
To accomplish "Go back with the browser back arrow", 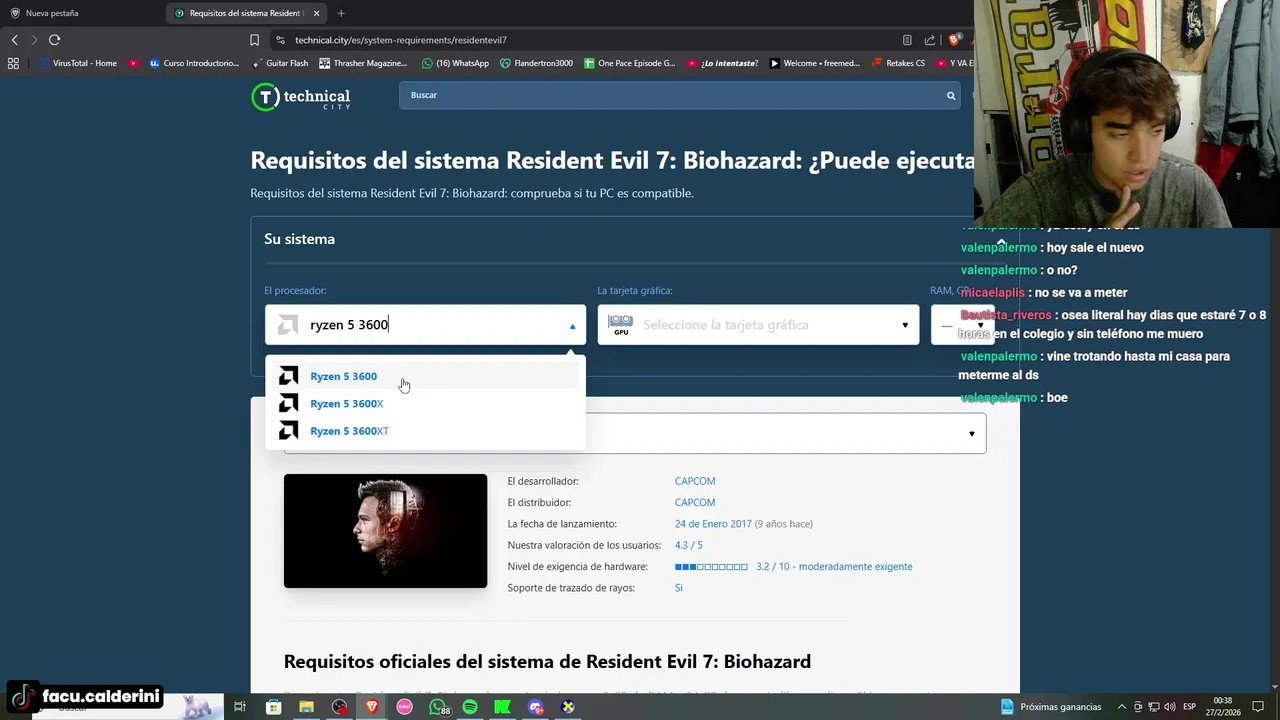I will [14, 40].
